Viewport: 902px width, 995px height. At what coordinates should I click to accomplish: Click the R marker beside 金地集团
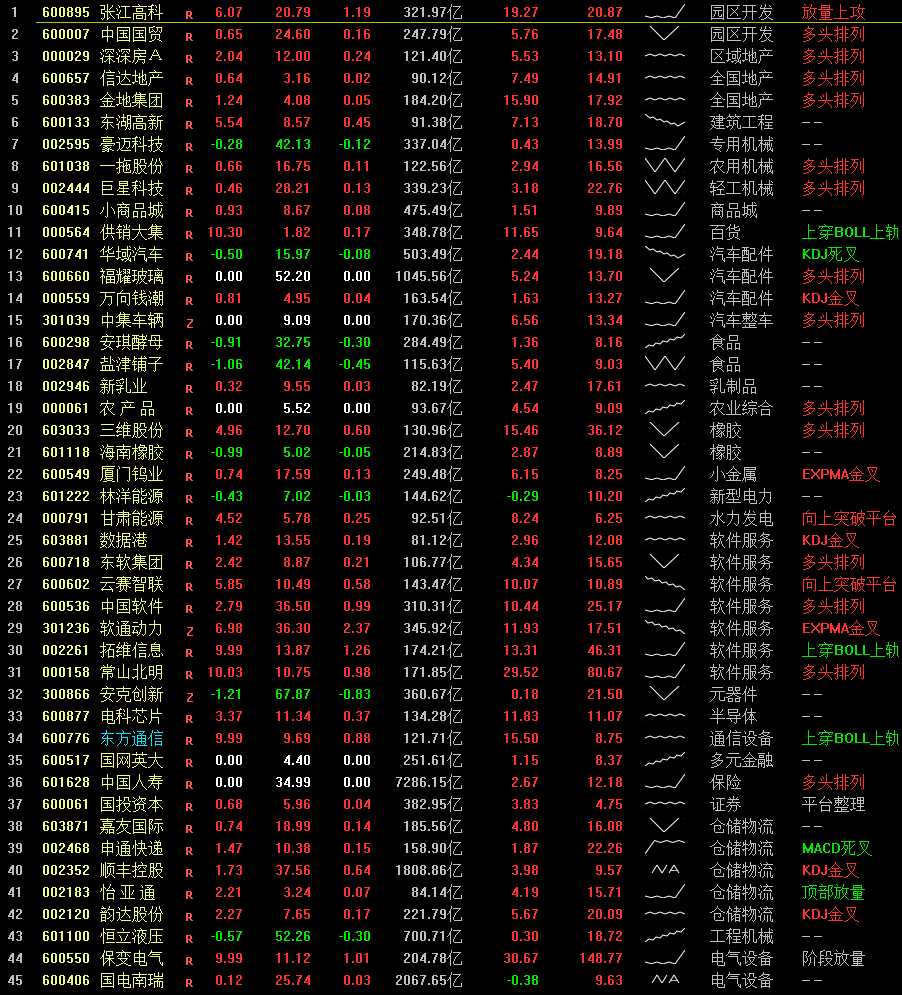tap(189, 102)
